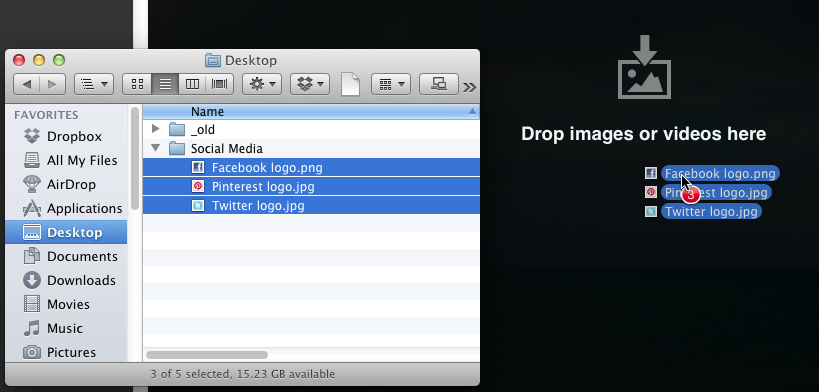
Task: Close the Finder window with red button
Action: coord(19,60)
